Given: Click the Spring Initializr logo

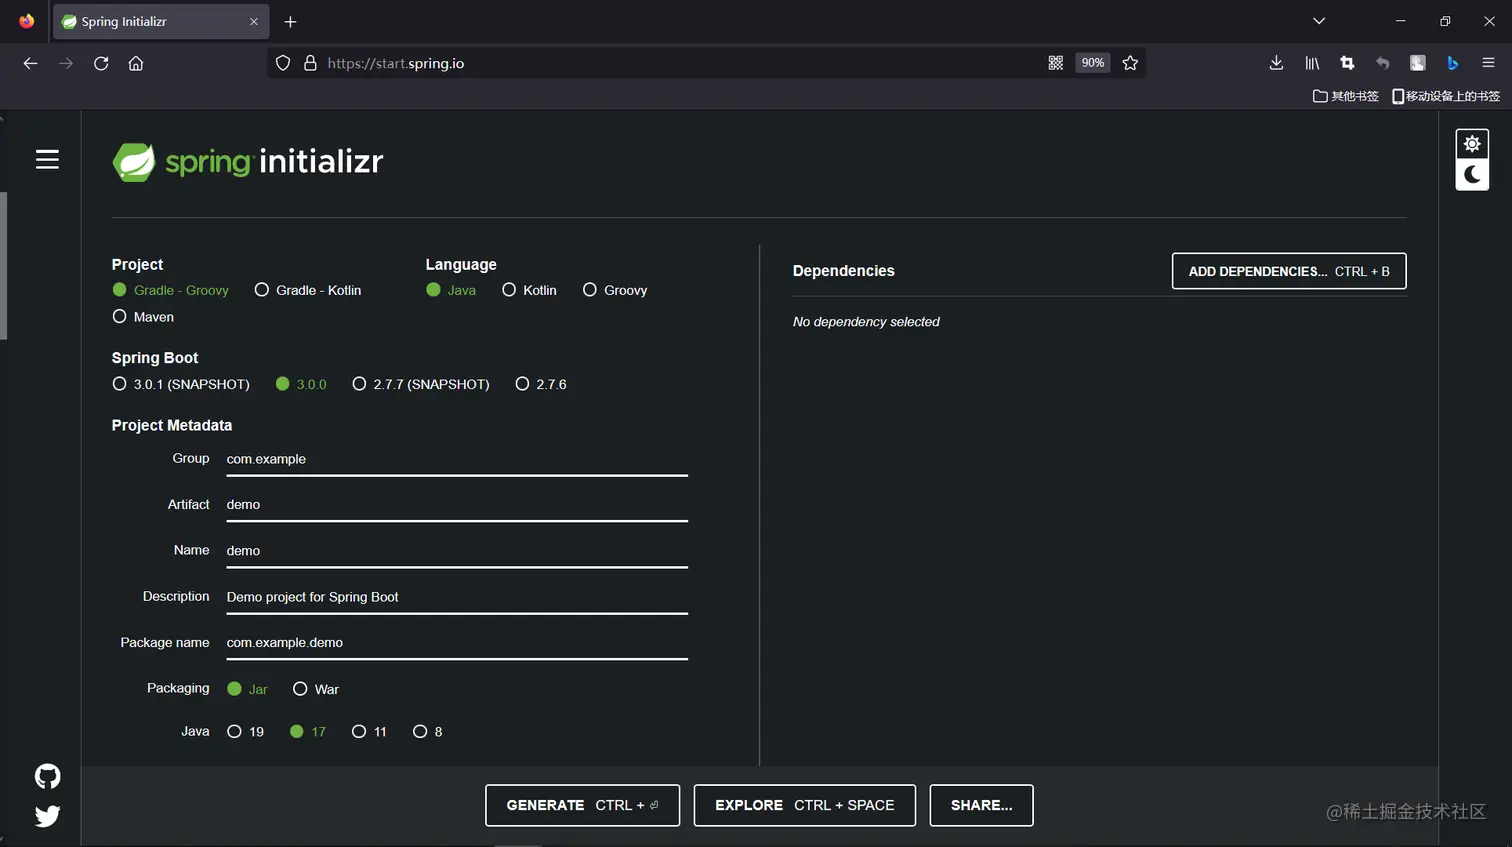Looking at the screenshot, I should click(x=248, y=161).
